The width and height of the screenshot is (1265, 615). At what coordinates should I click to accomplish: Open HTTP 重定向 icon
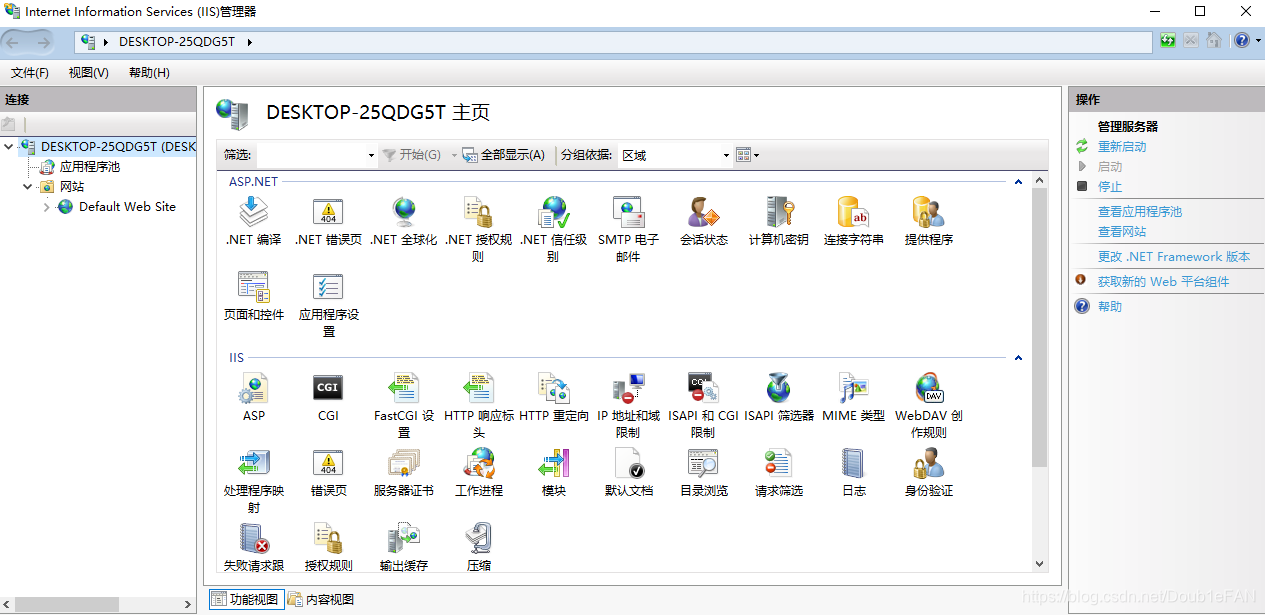(x=553, y=388)
